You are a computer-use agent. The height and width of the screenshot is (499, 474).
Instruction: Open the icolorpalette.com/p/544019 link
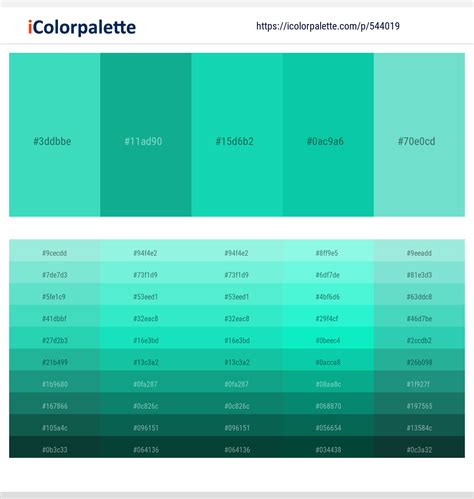328,26
